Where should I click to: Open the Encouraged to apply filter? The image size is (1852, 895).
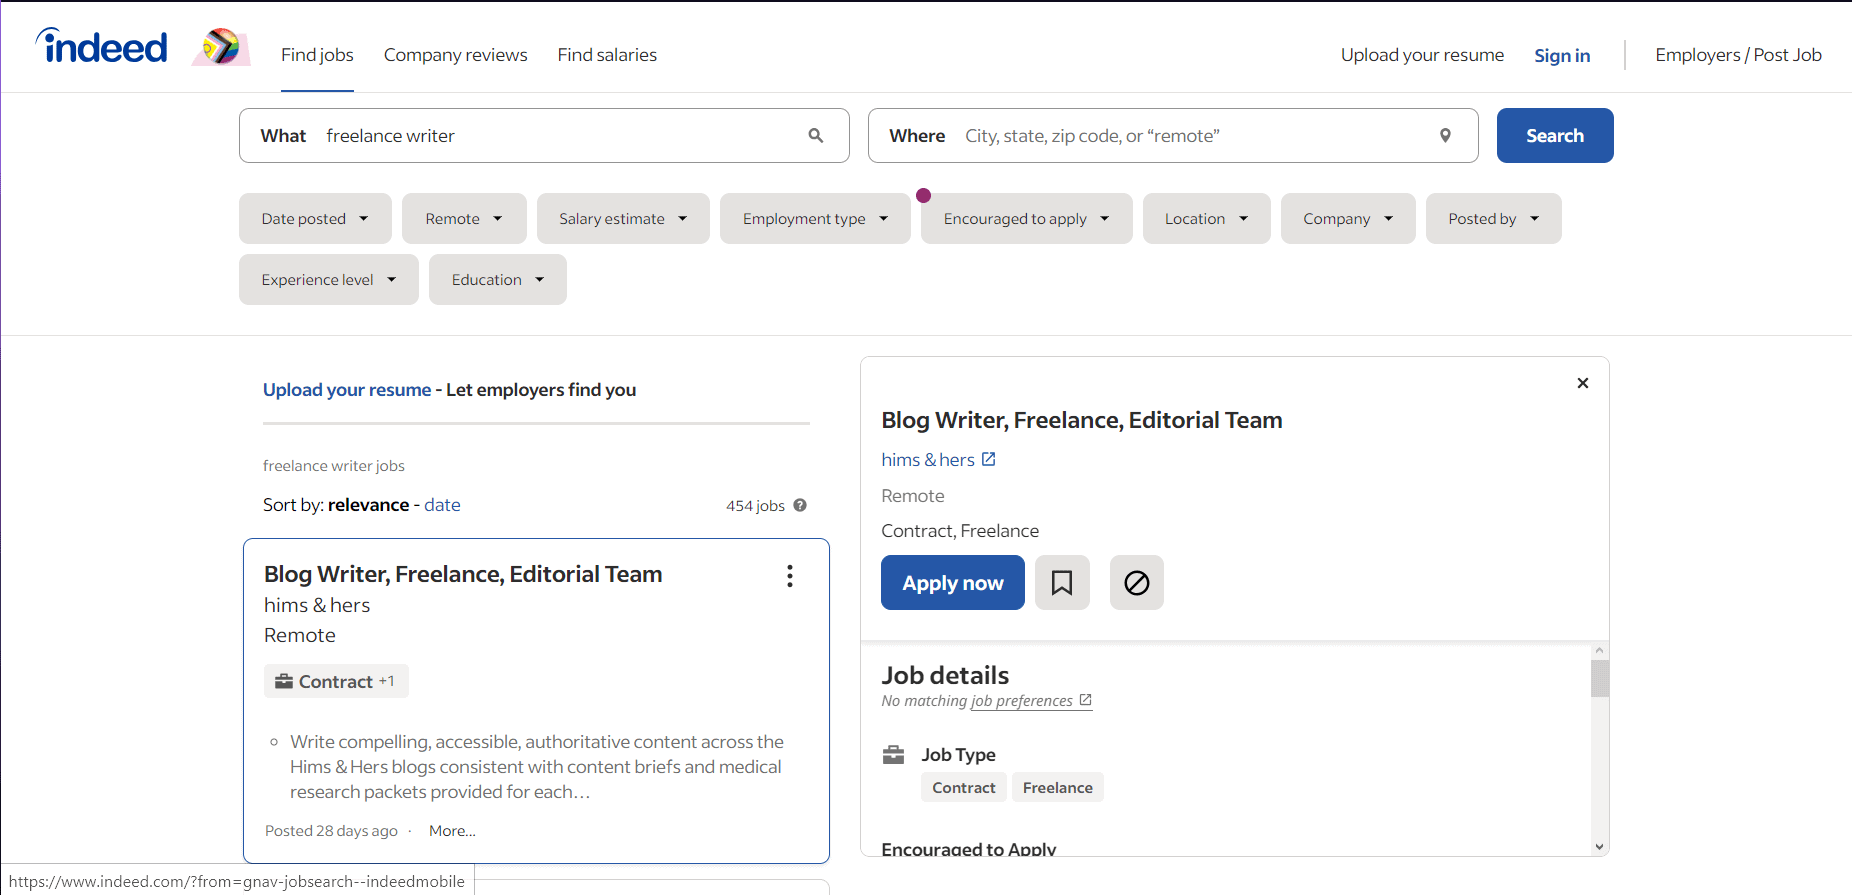point(1026,219)
